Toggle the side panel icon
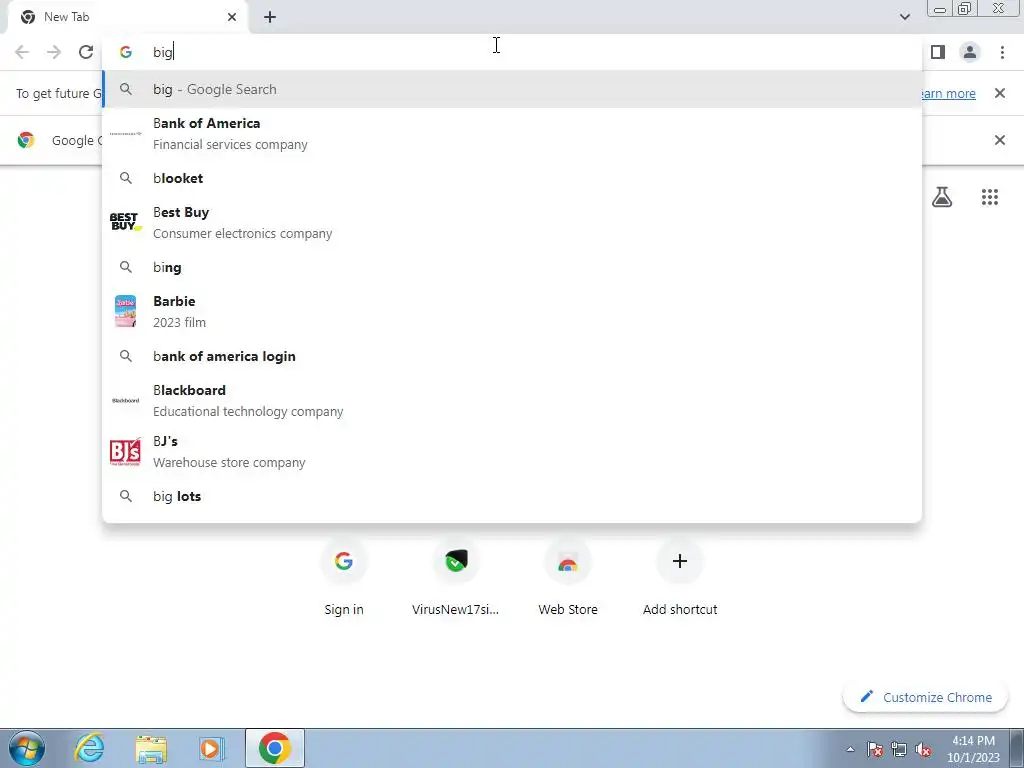This screenshot has width=1024, height=768. [x=938, y=52]
